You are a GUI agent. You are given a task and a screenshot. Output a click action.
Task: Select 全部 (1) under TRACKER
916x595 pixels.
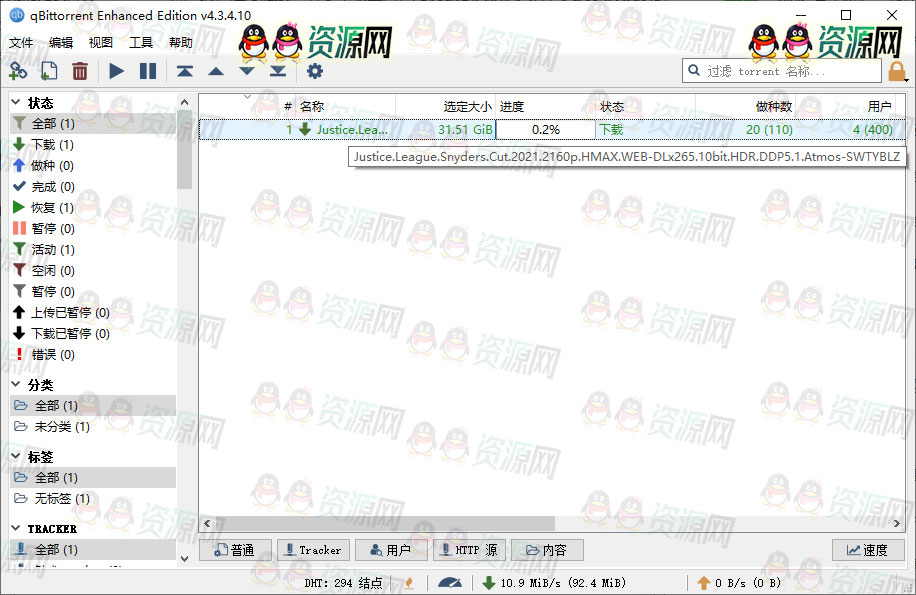(93, 549)
